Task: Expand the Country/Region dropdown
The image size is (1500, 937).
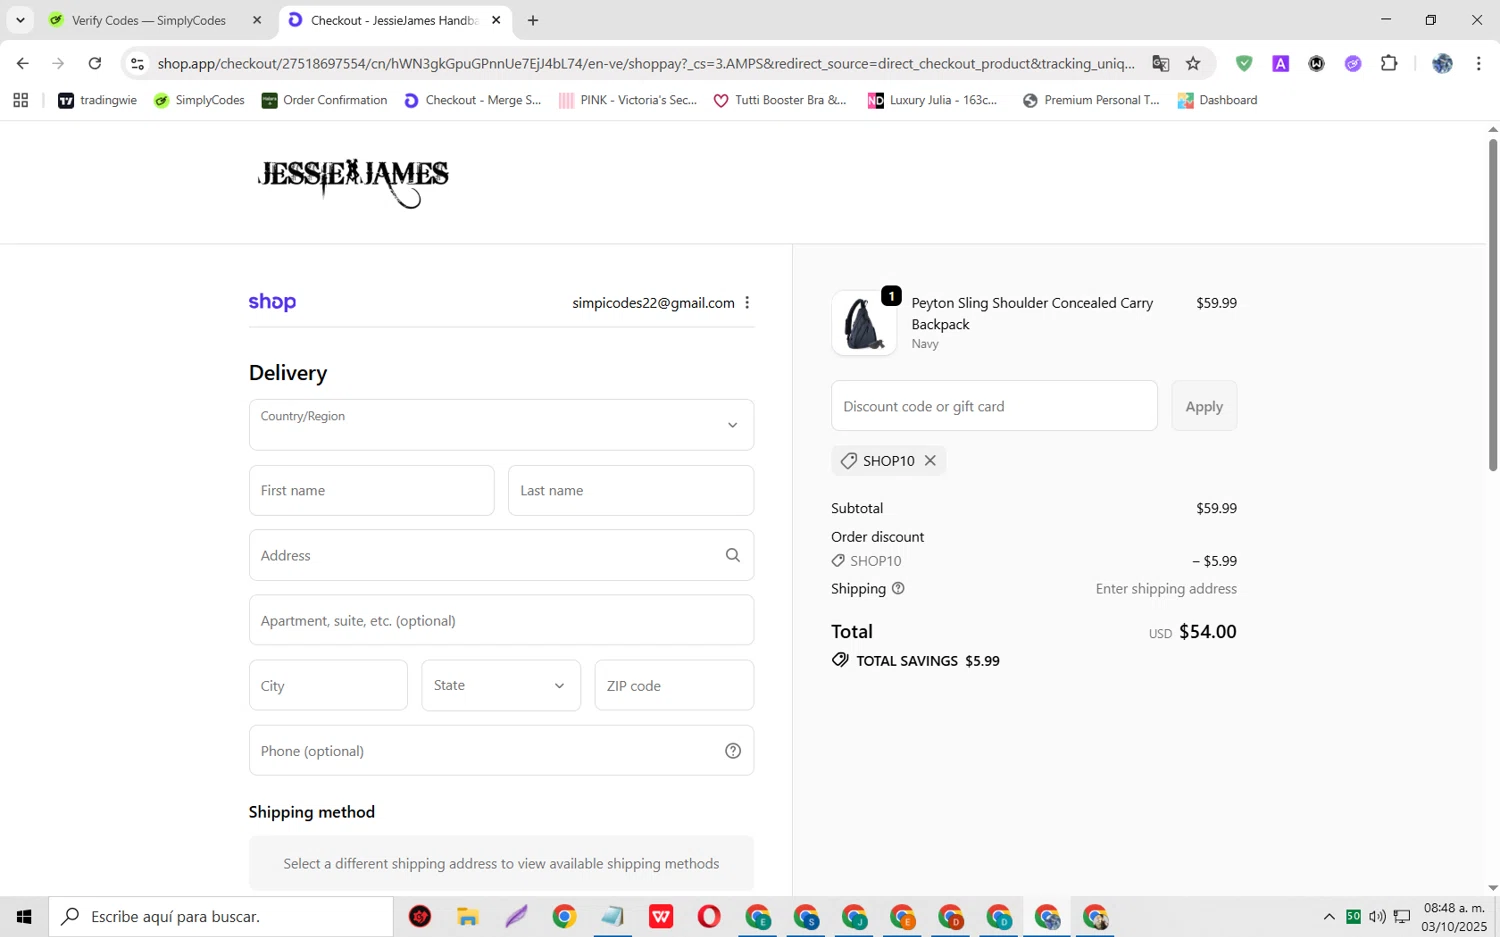Action: click(x=501, y=425)
